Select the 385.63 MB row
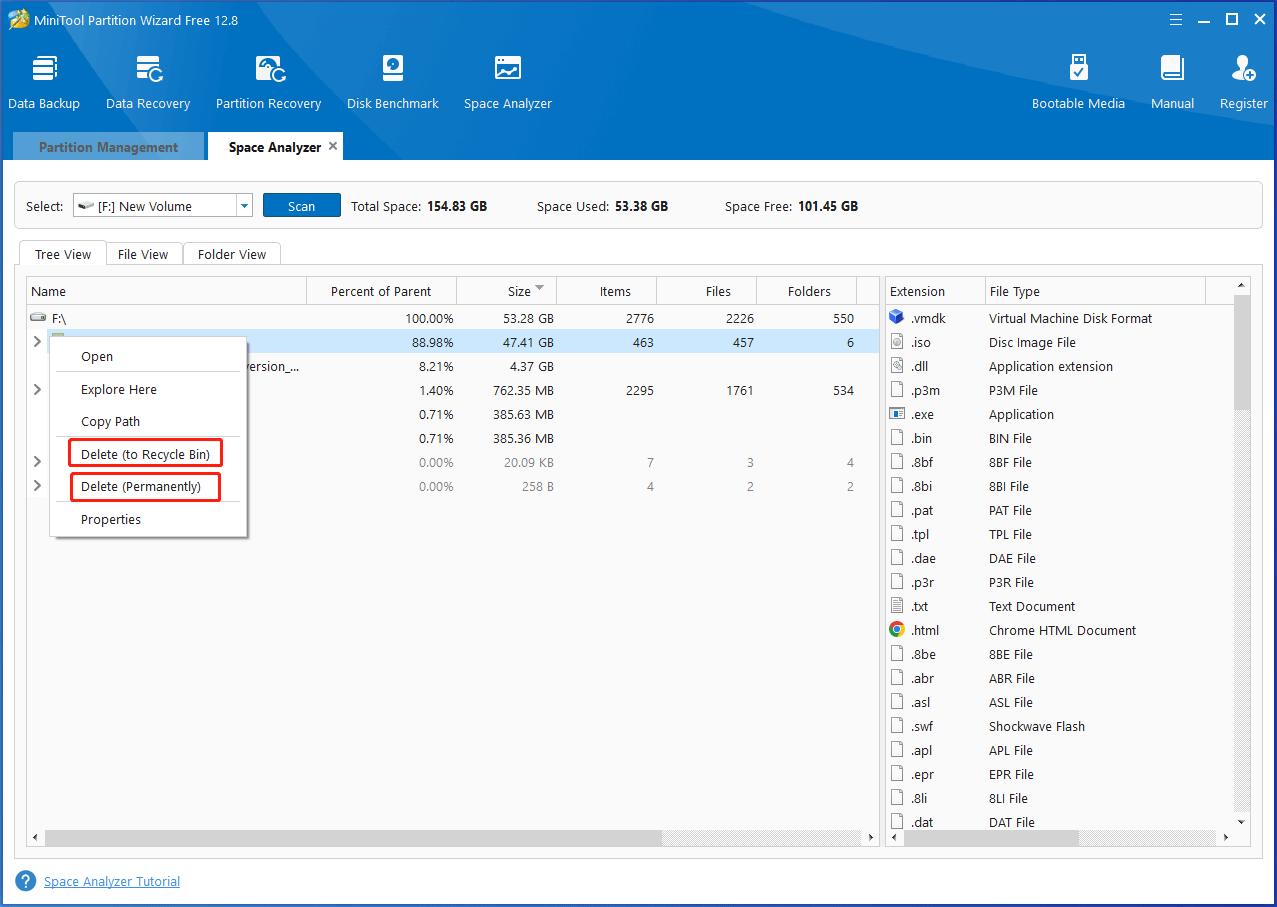Viewport: 1277px width, 907px height. point(453,414)
